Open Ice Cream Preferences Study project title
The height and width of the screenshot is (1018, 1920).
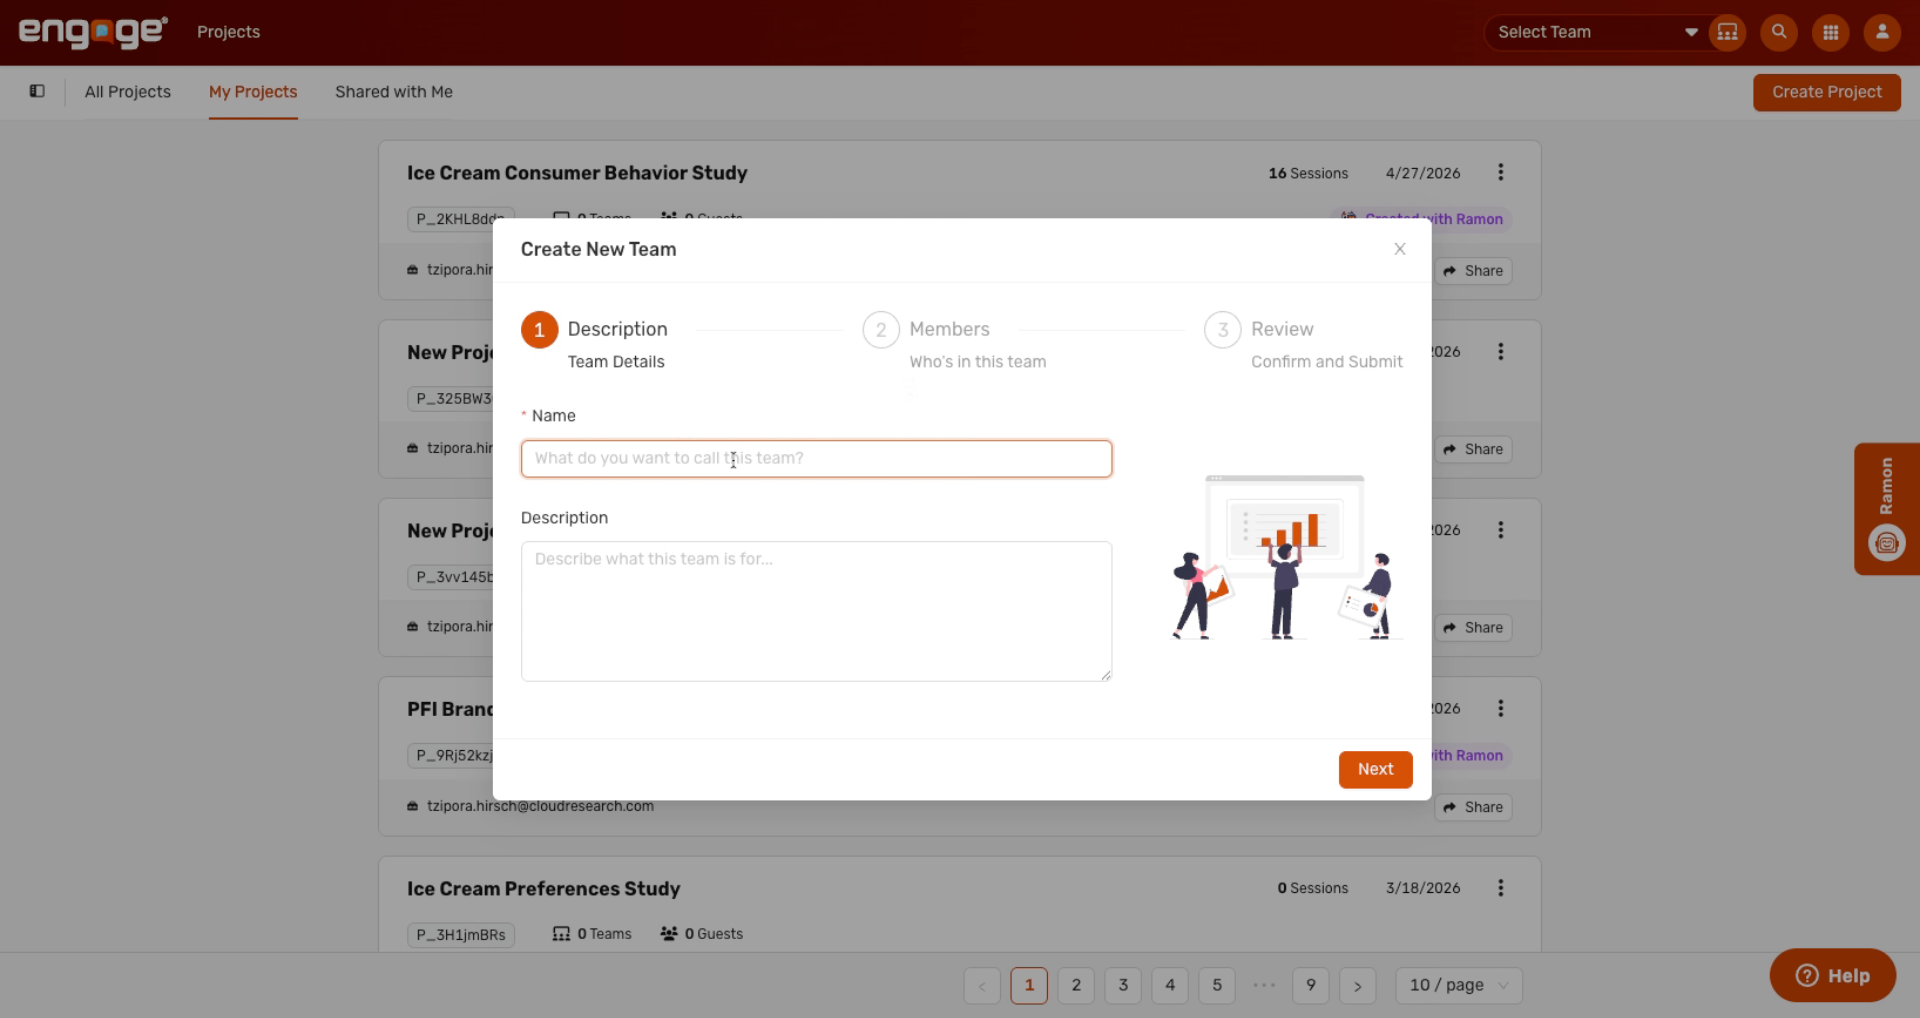[x=543, y=888]
